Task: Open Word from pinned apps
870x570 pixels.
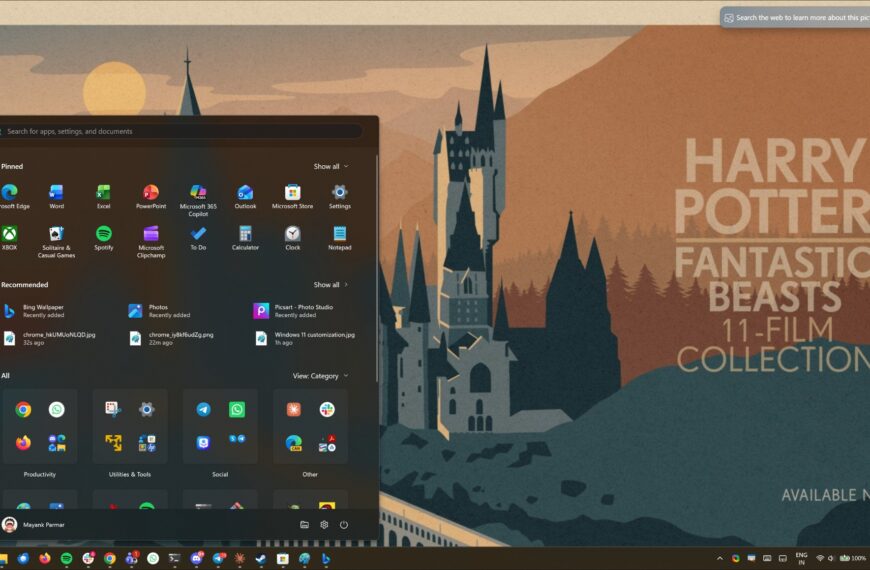Action: click(57, 196)
